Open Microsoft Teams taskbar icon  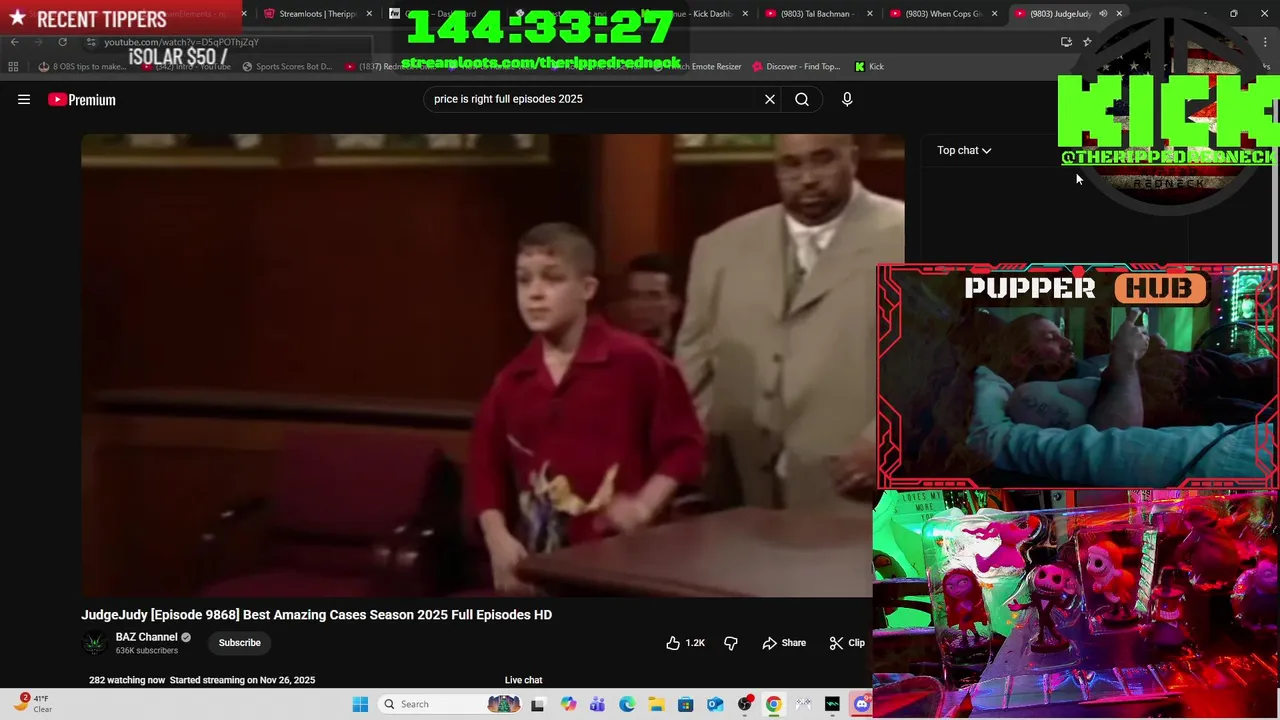pyautogui.click(x=597, y=704)
